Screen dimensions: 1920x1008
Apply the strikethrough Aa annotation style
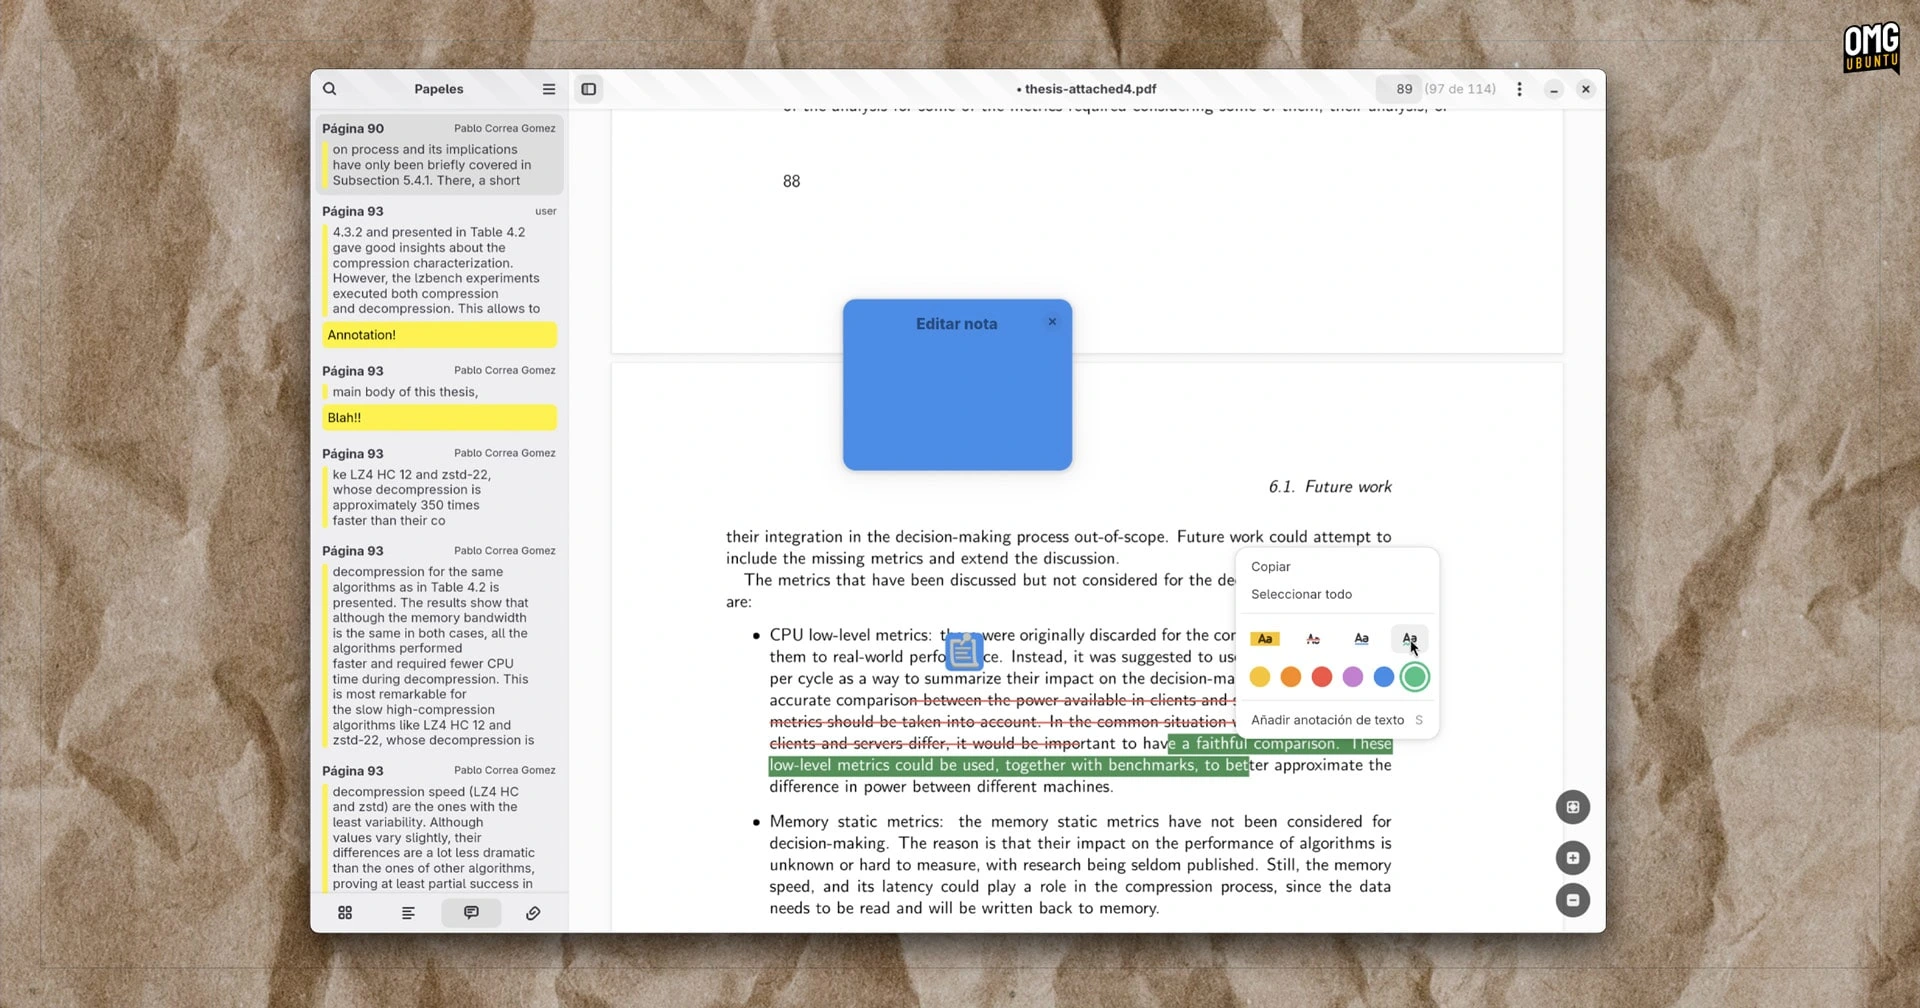pos(1313,639)
